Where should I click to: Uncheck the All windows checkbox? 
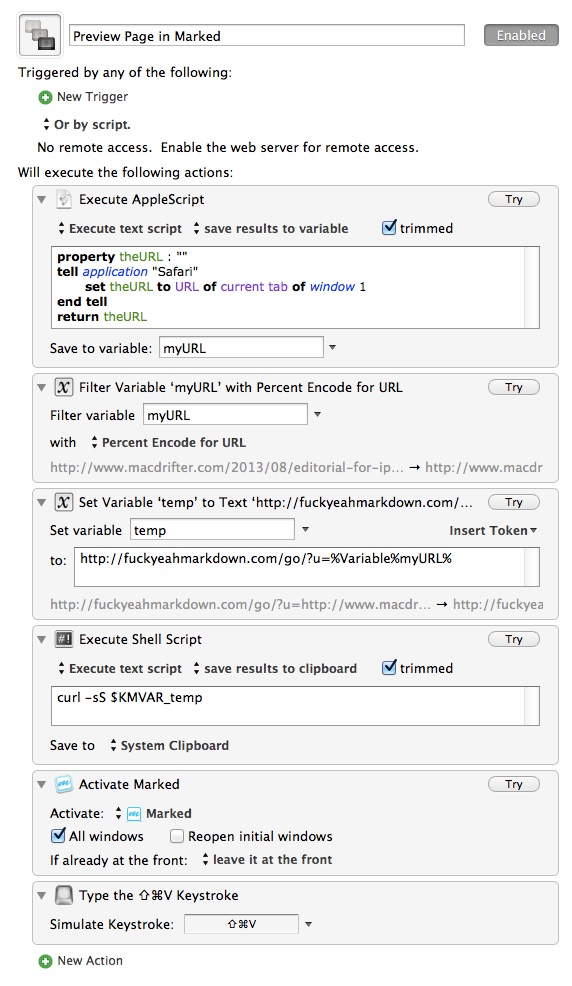tap(58, 836)
